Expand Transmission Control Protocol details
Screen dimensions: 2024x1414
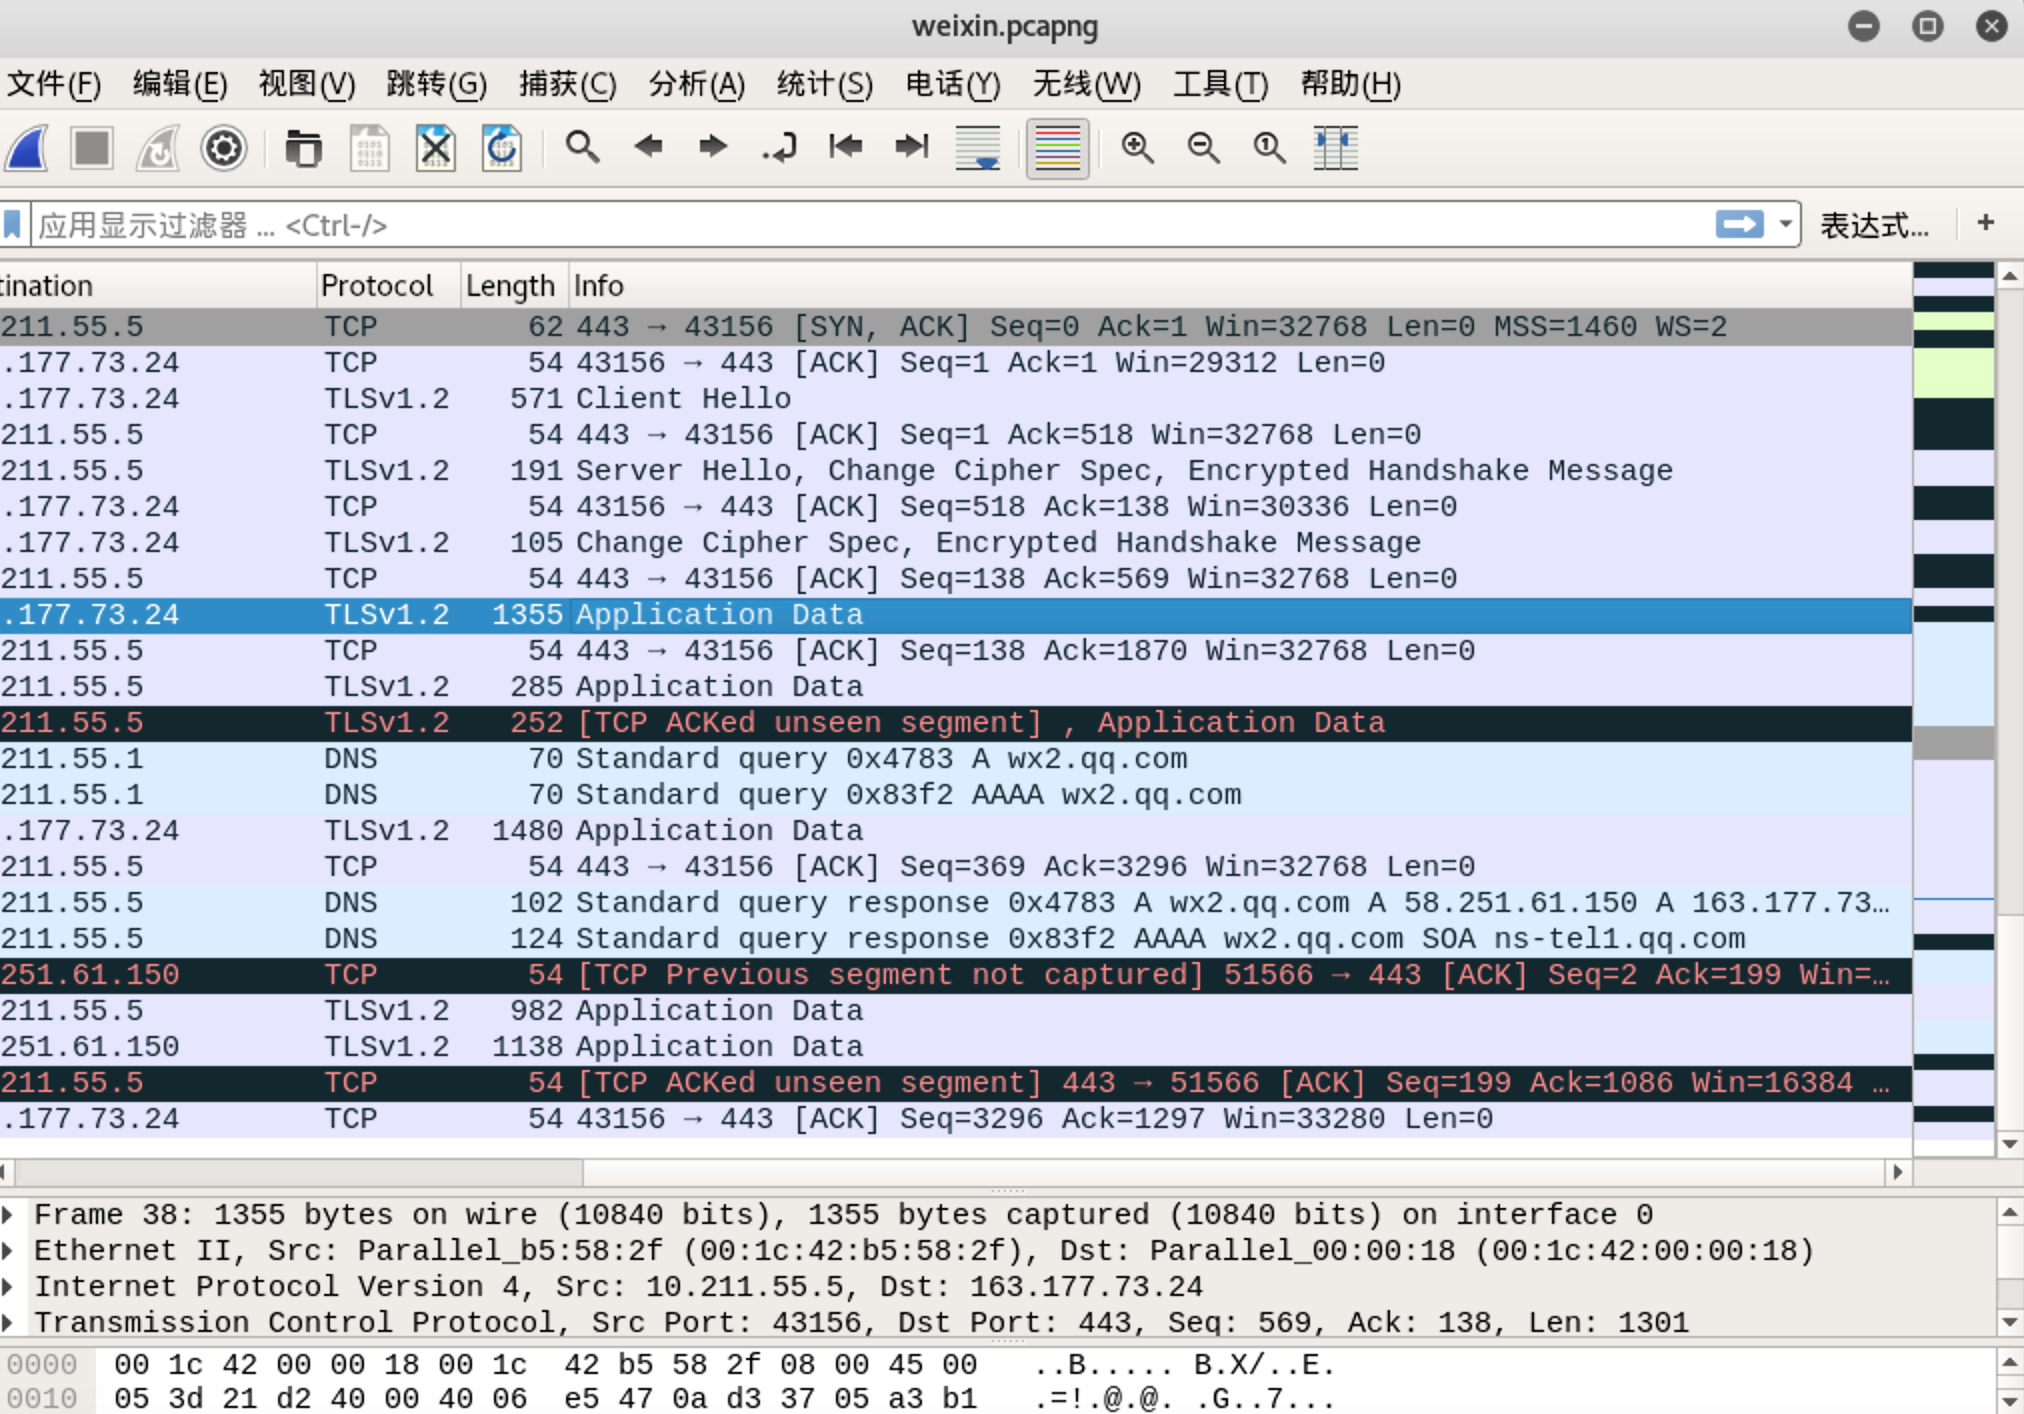point(9,1322)
